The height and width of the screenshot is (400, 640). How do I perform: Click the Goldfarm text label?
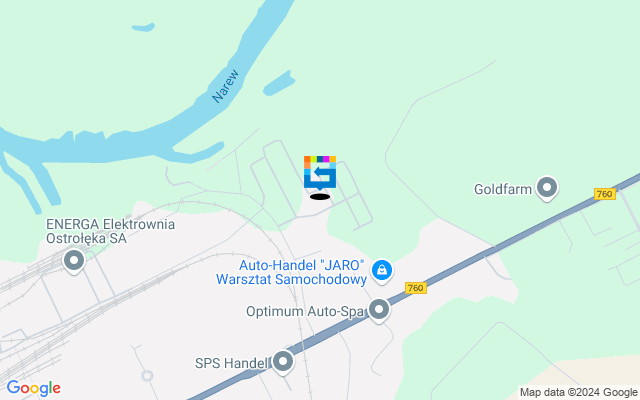pyautogui.click(x=503, y=189)
